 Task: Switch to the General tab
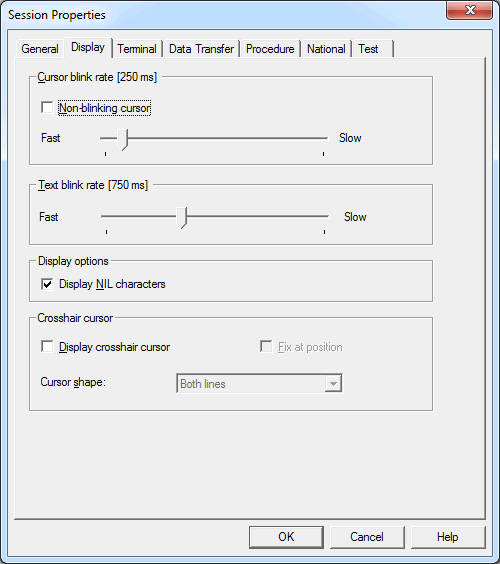pyautogui.click(x=40, y=49)
